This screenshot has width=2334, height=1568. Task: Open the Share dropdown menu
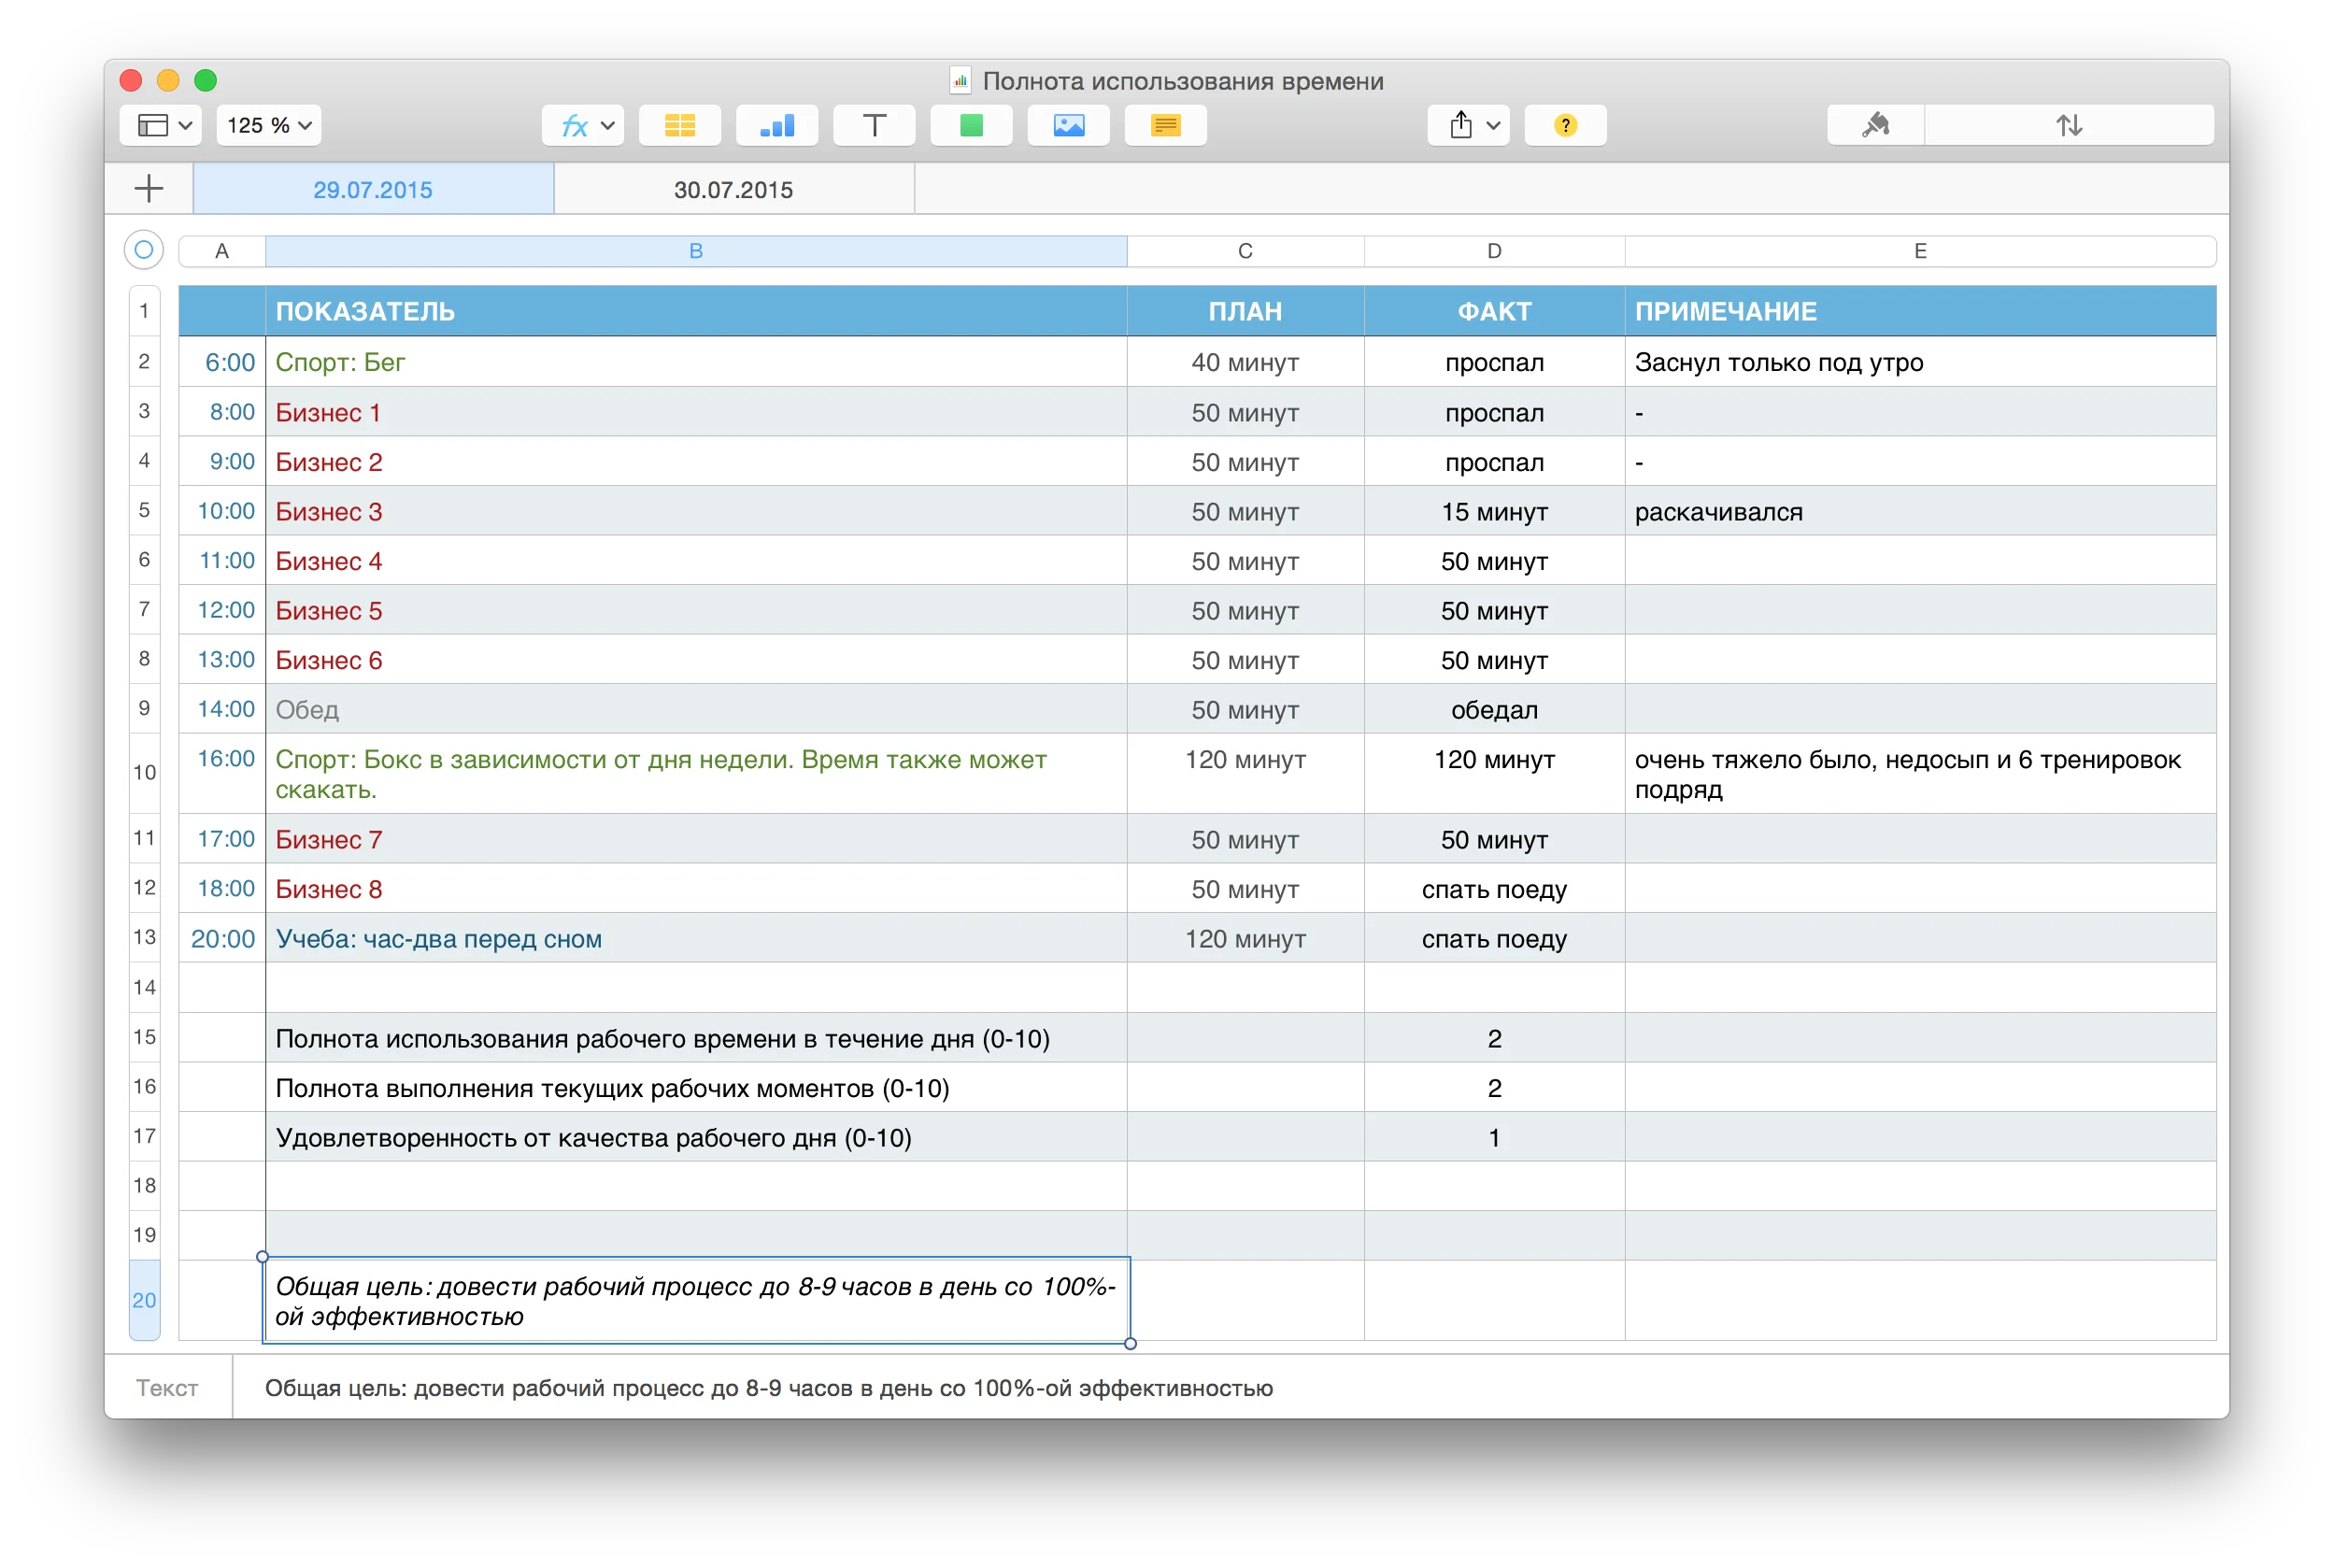pos(1468,125)
